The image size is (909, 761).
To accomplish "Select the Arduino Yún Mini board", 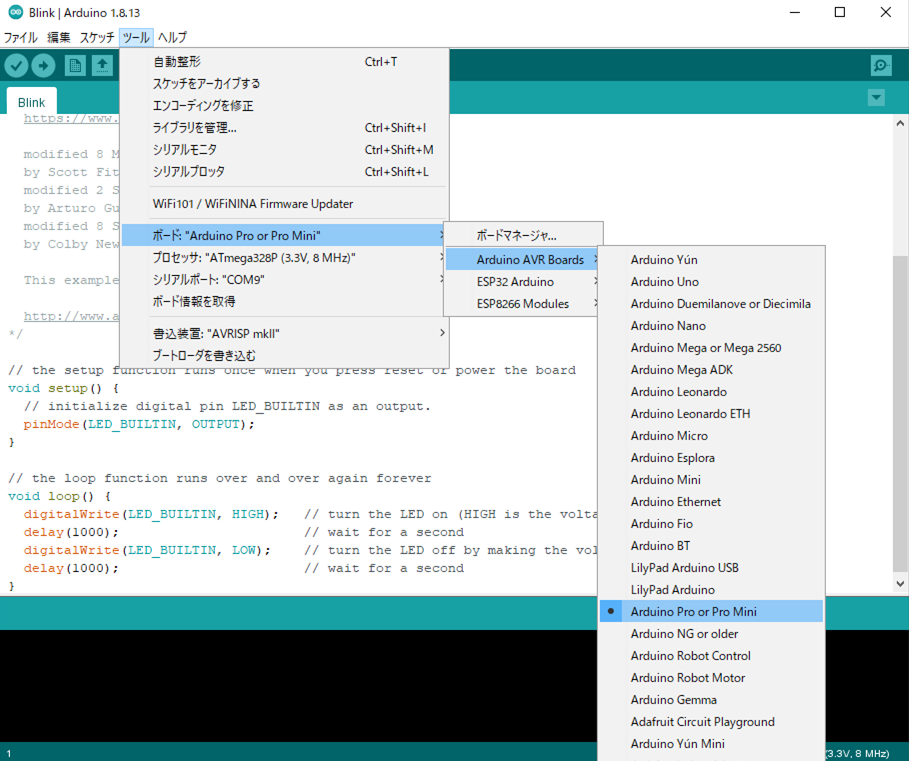I will tap(711, 744).
